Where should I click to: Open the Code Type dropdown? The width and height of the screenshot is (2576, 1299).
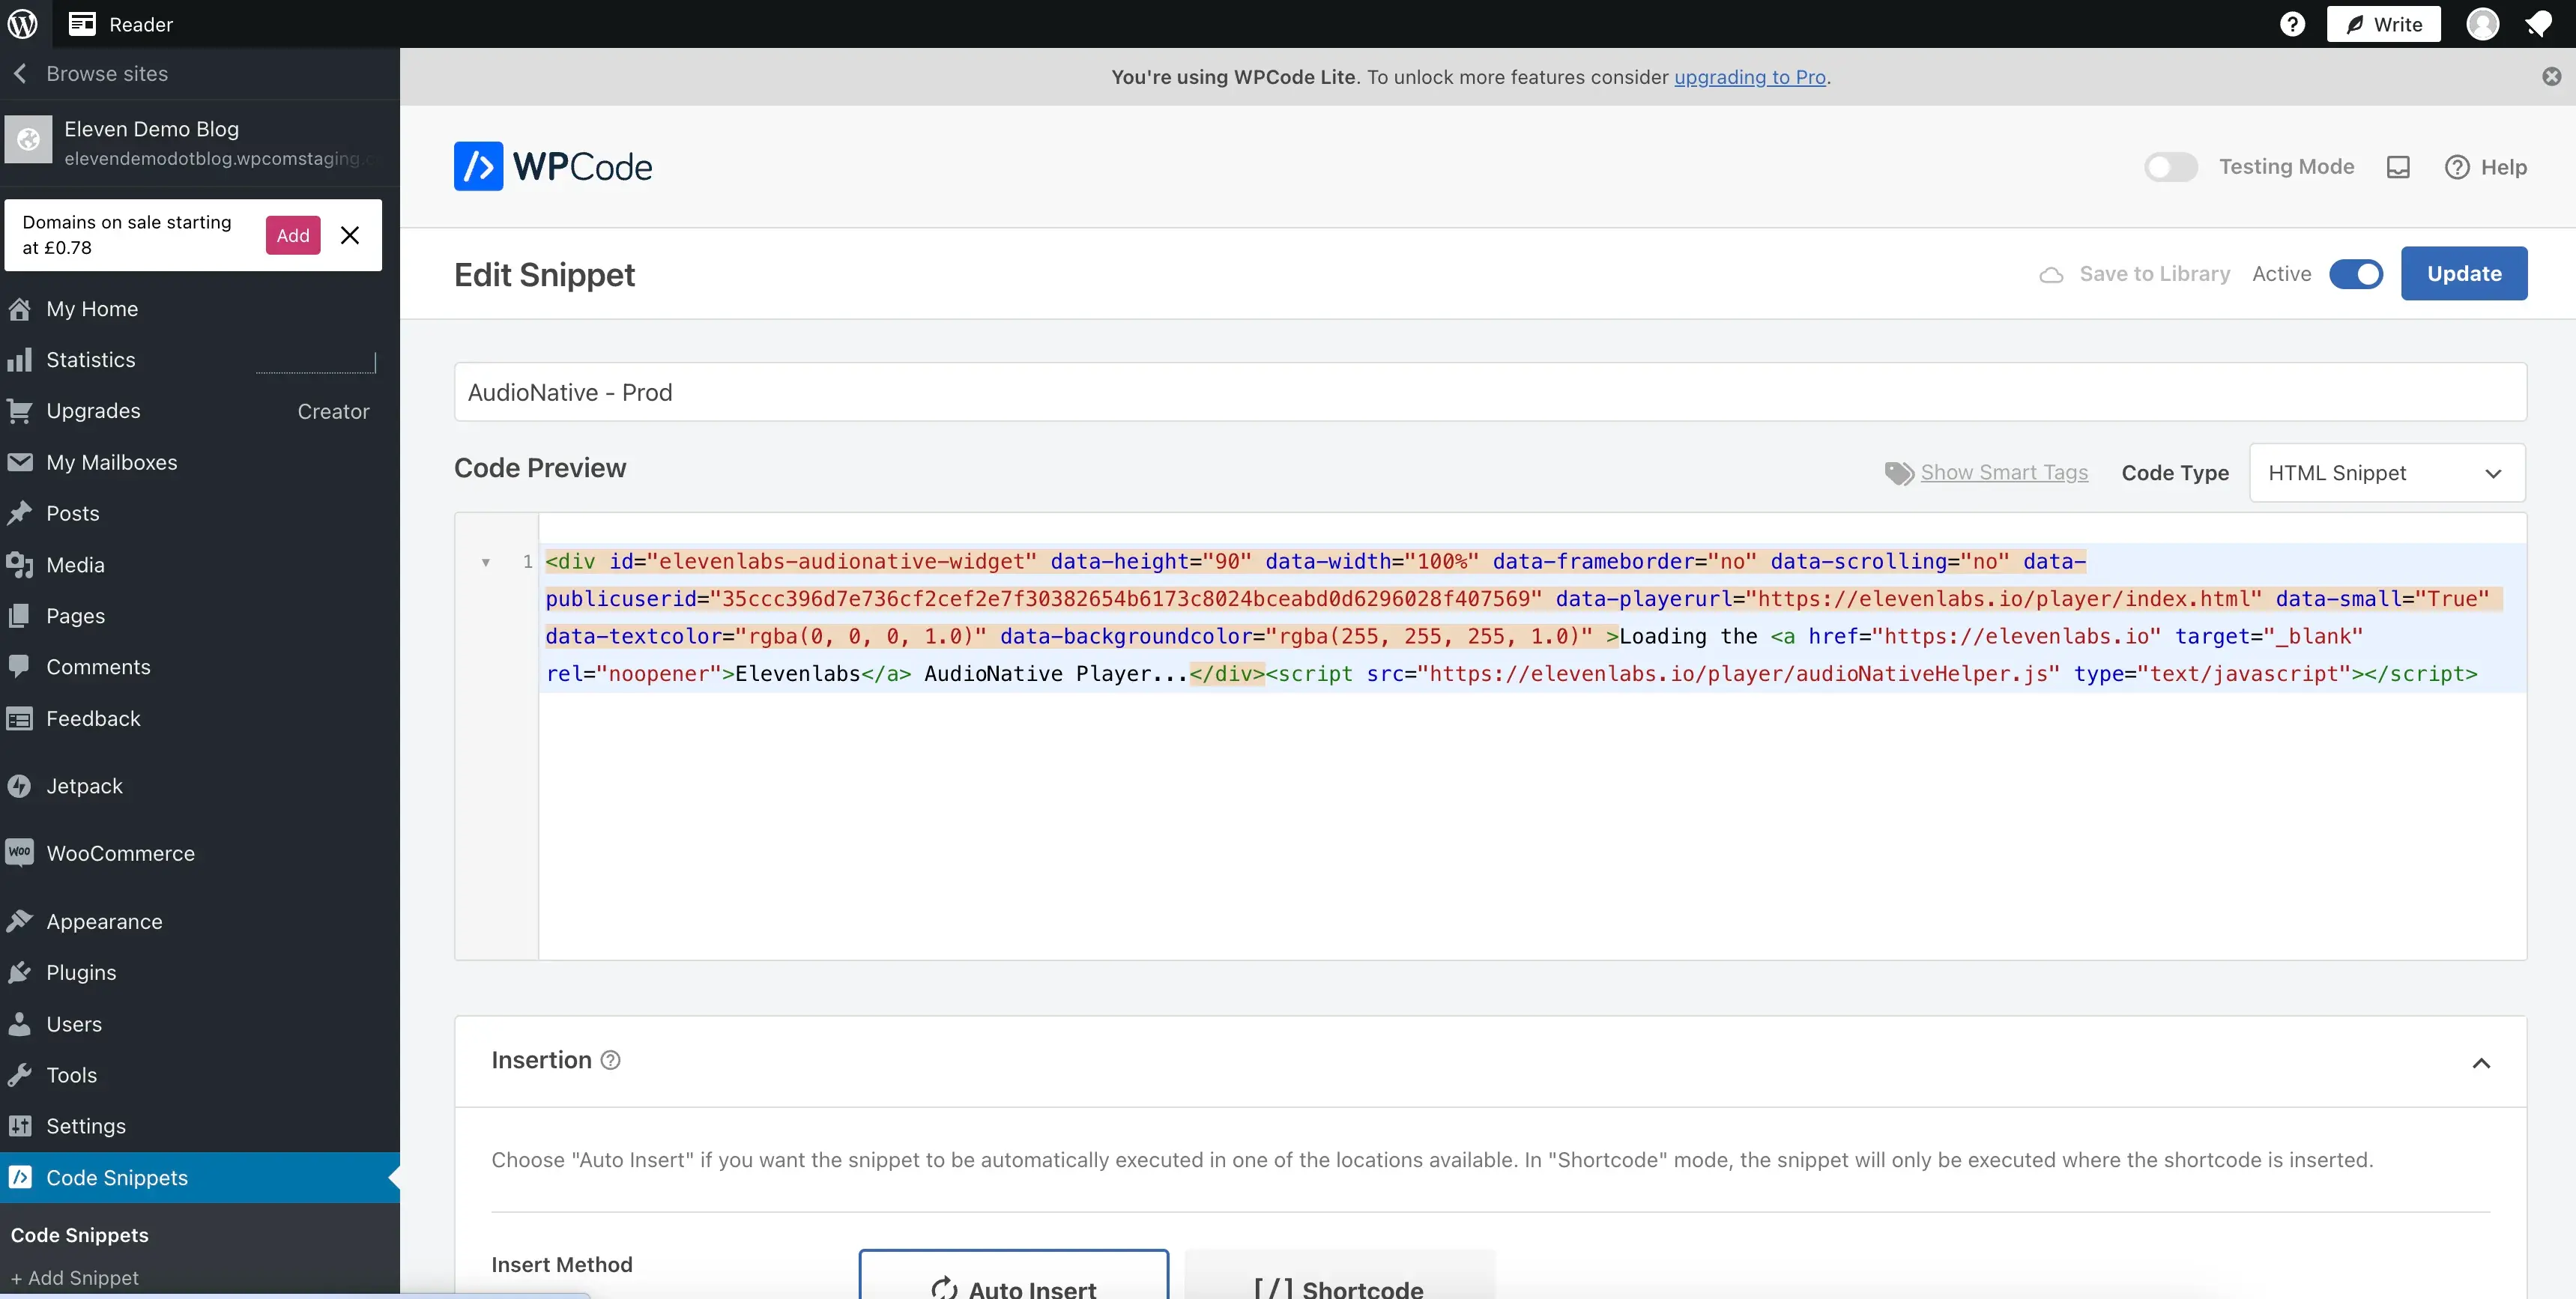(2386, 473)
